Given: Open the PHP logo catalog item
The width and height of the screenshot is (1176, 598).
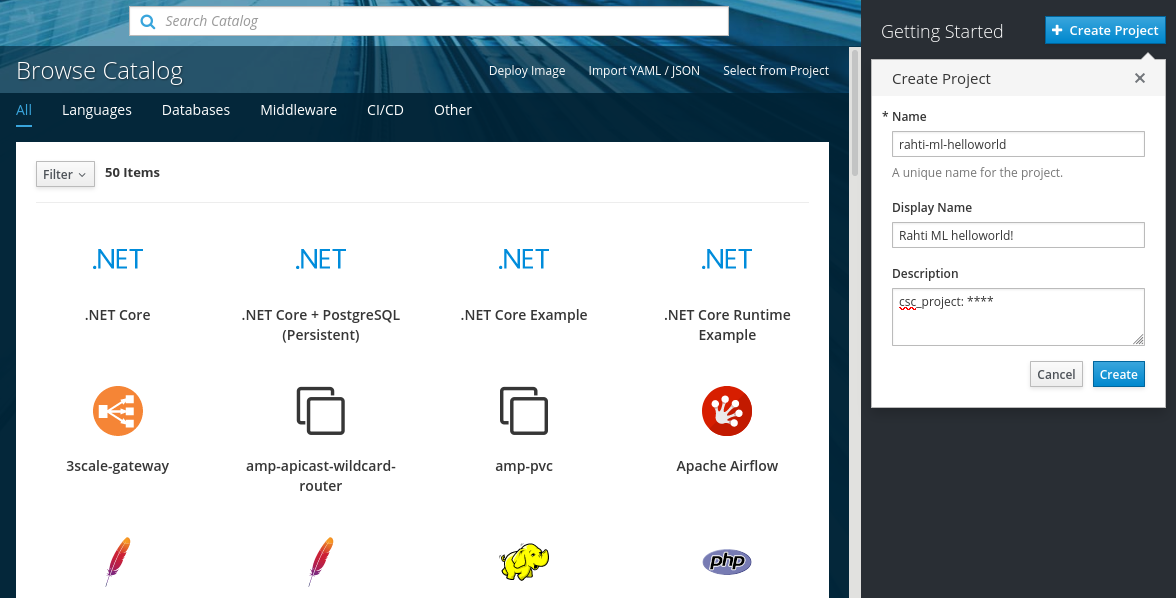Looking at the screenshot, I should coord(727,561).
